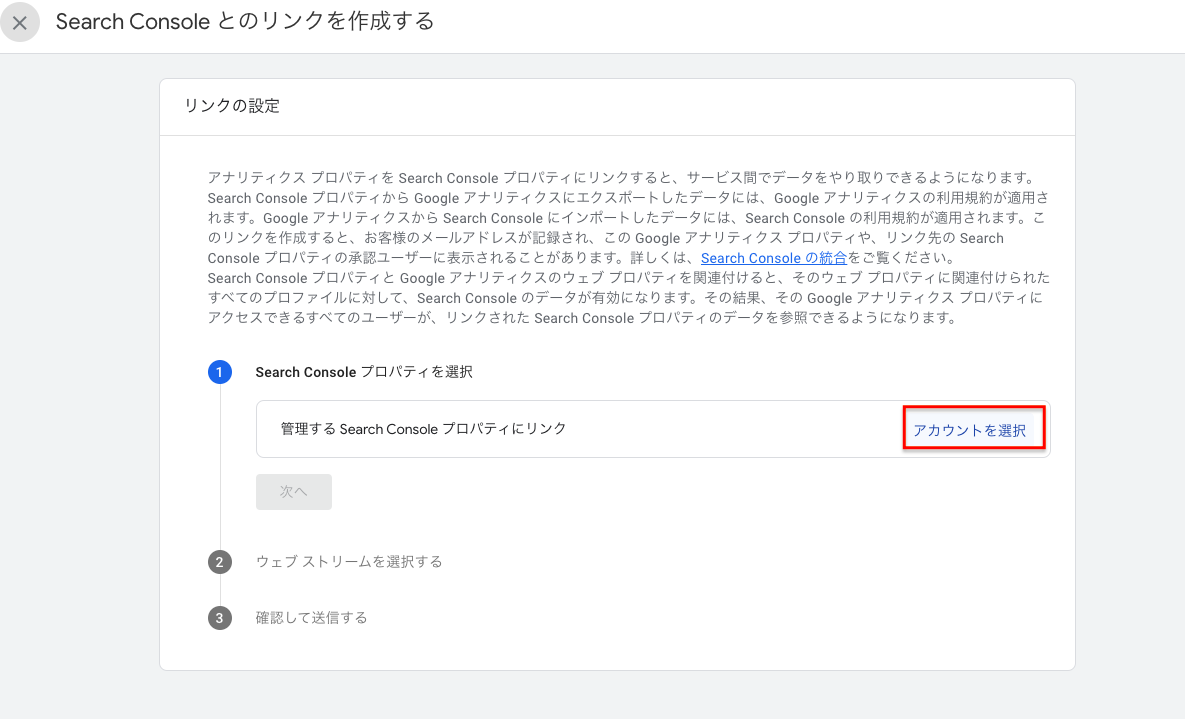Viewport: 1185px width, 719px height.
Task: Select step 3 circle icon
Action: [220, 618]
